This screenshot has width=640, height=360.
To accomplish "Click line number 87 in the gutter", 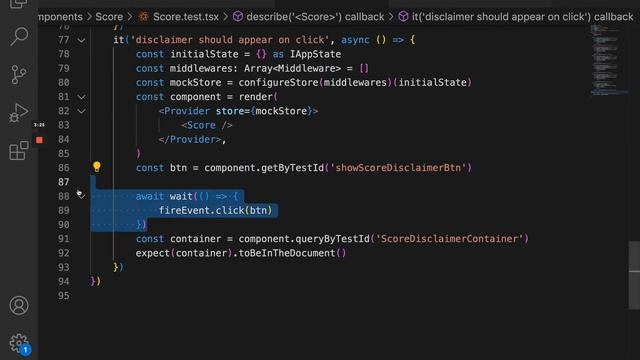I will [64, 182].
